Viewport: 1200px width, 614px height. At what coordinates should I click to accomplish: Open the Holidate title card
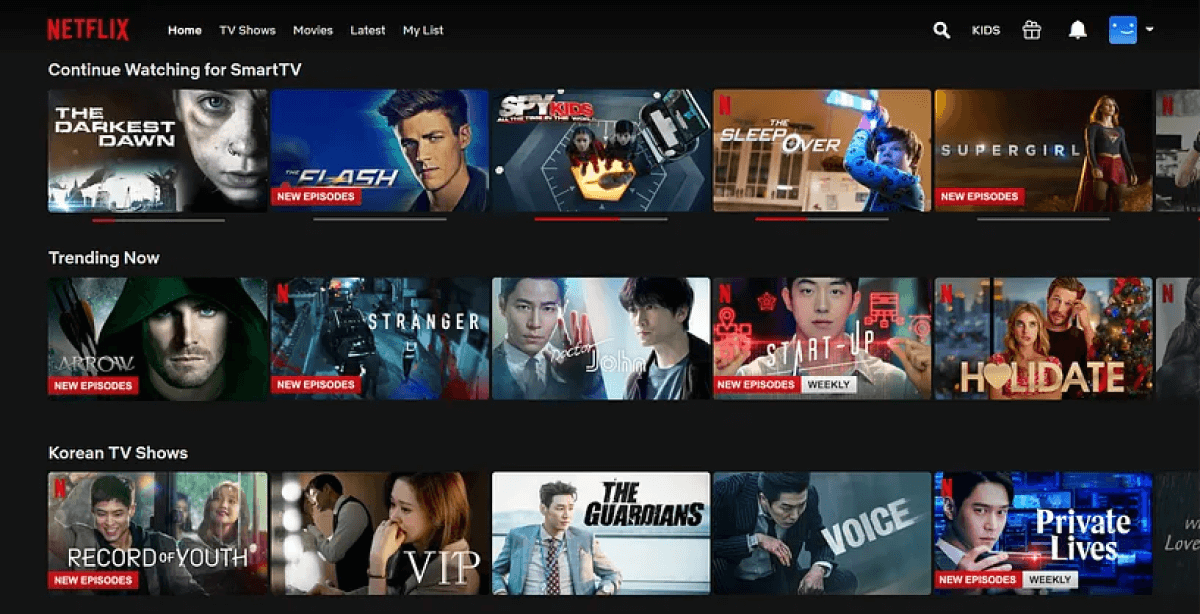tap(1043, 339)
